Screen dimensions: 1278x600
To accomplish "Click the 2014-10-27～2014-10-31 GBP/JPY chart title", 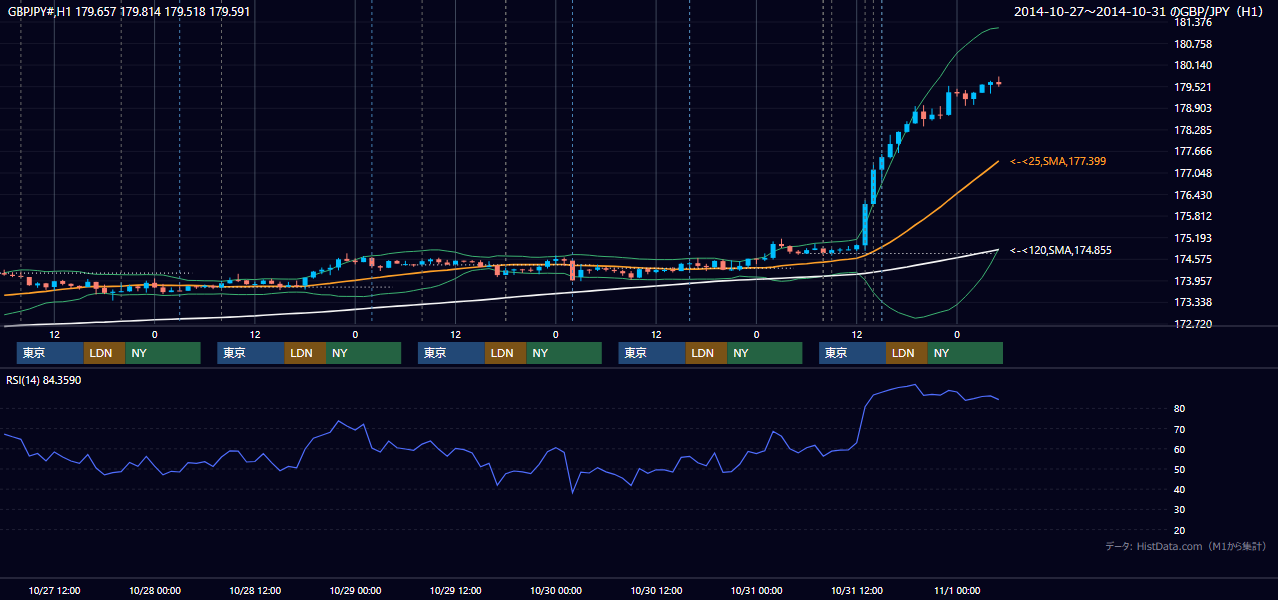I will [x=1141, y=12].
